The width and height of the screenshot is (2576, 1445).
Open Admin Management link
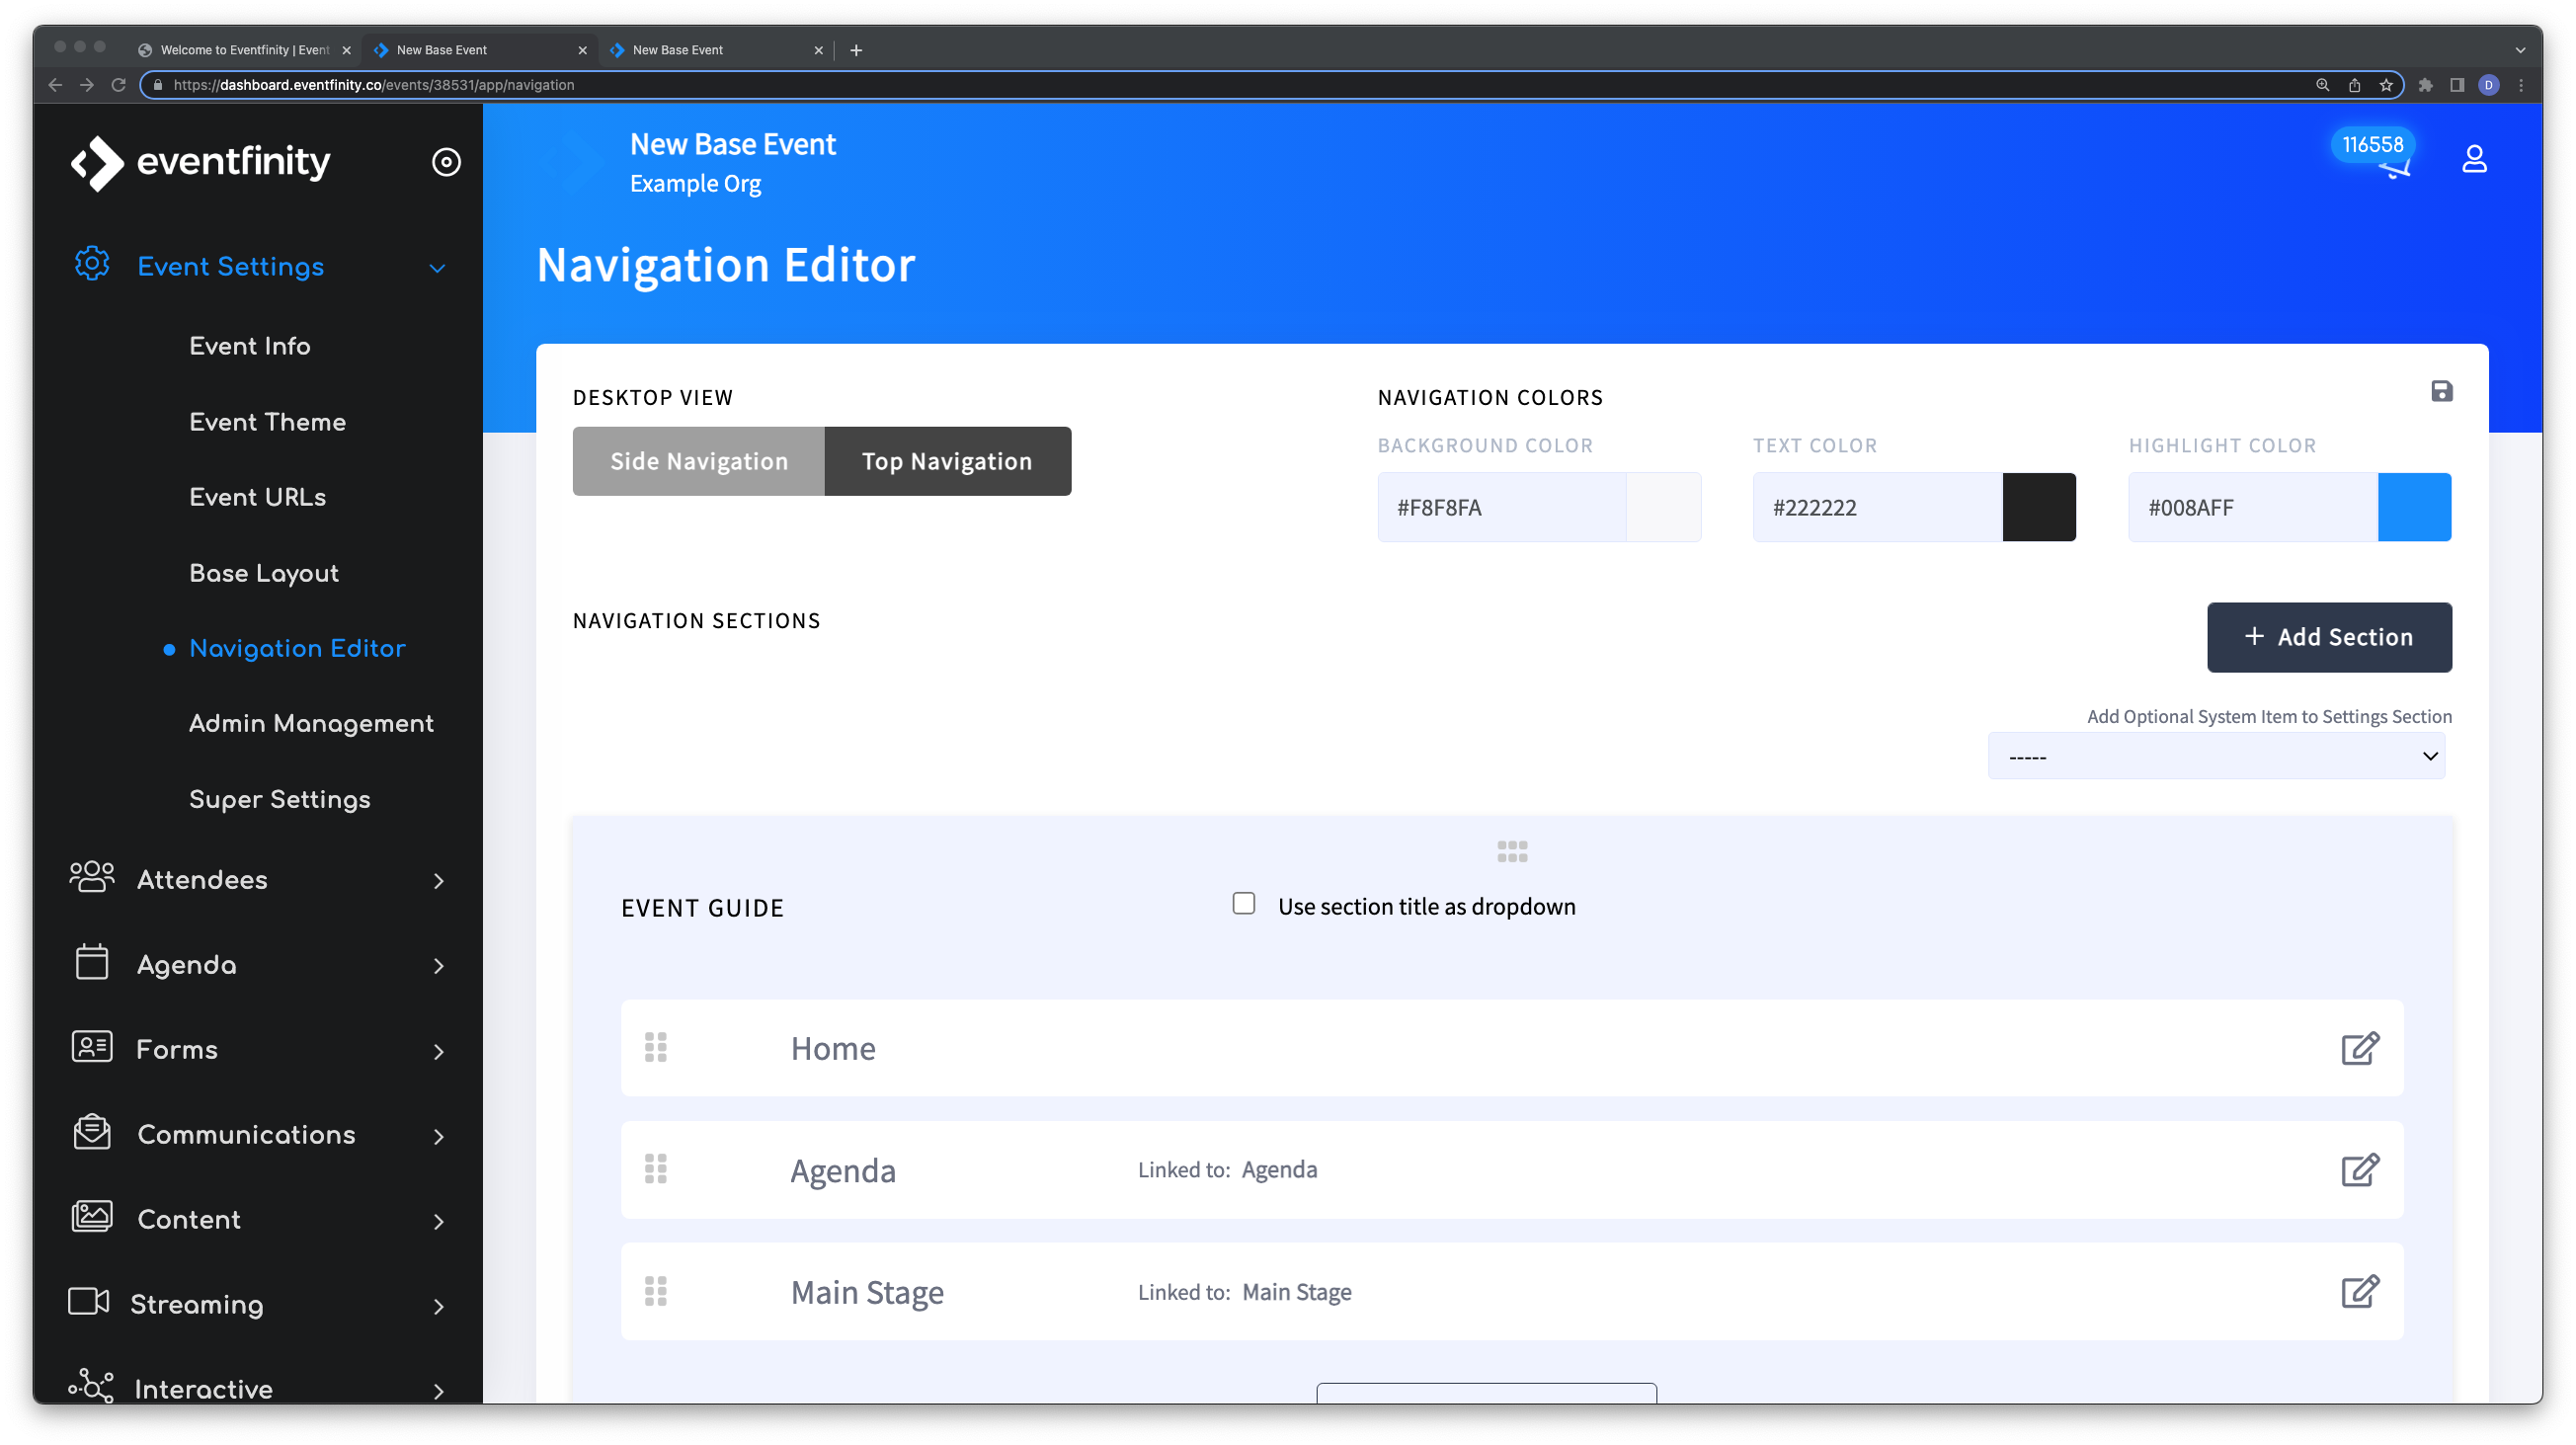311,723
